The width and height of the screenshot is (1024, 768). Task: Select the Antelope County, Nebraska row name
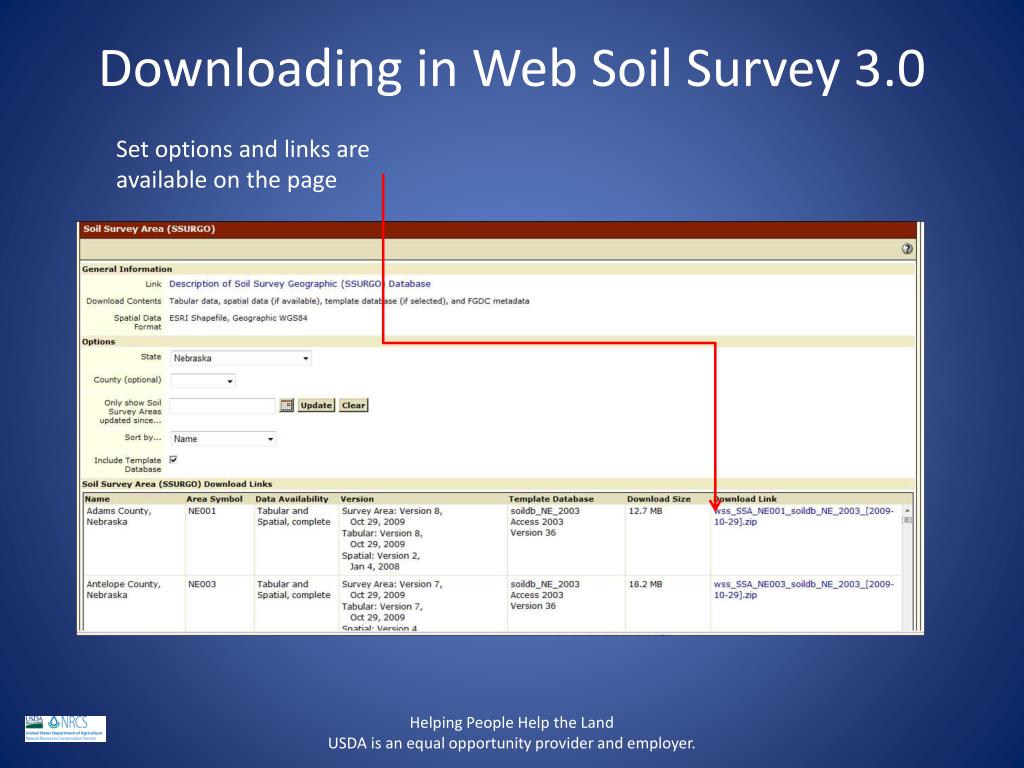click(123, 589)
